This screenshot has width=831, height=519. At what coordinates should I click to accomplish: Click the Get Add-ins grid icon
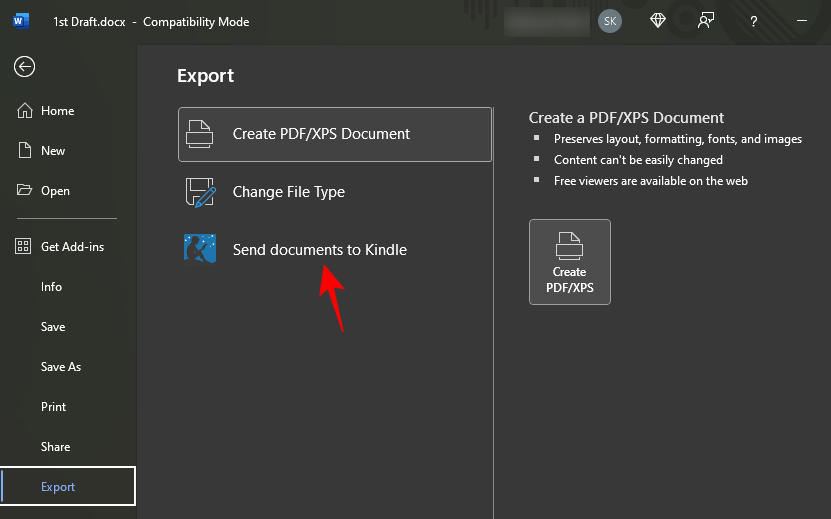point(23,246)
